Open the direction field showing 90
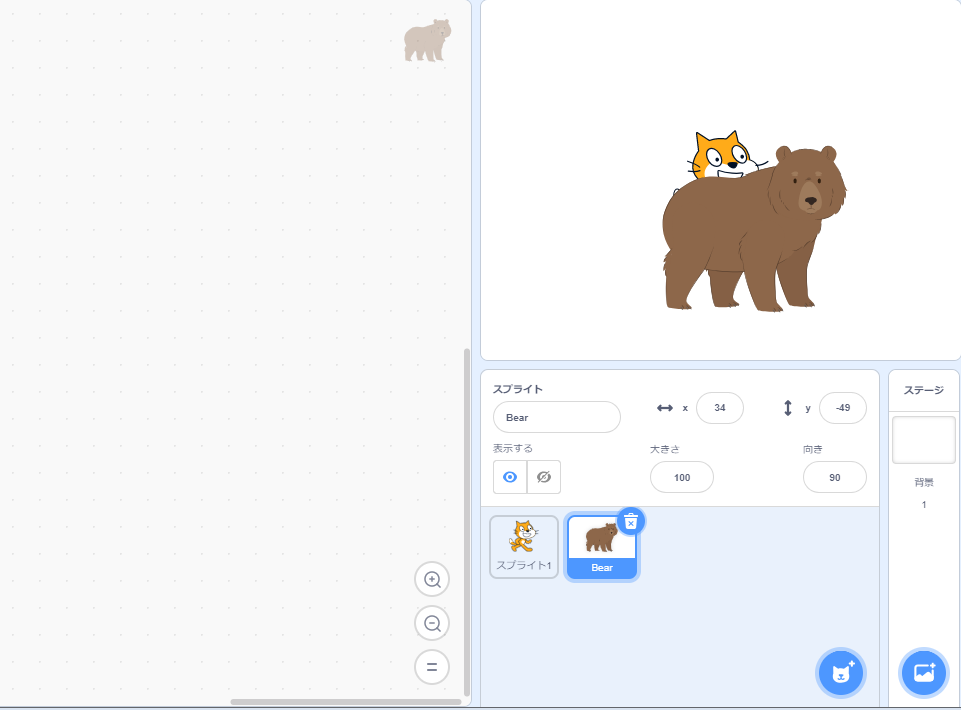 click(x=835, y=477)
